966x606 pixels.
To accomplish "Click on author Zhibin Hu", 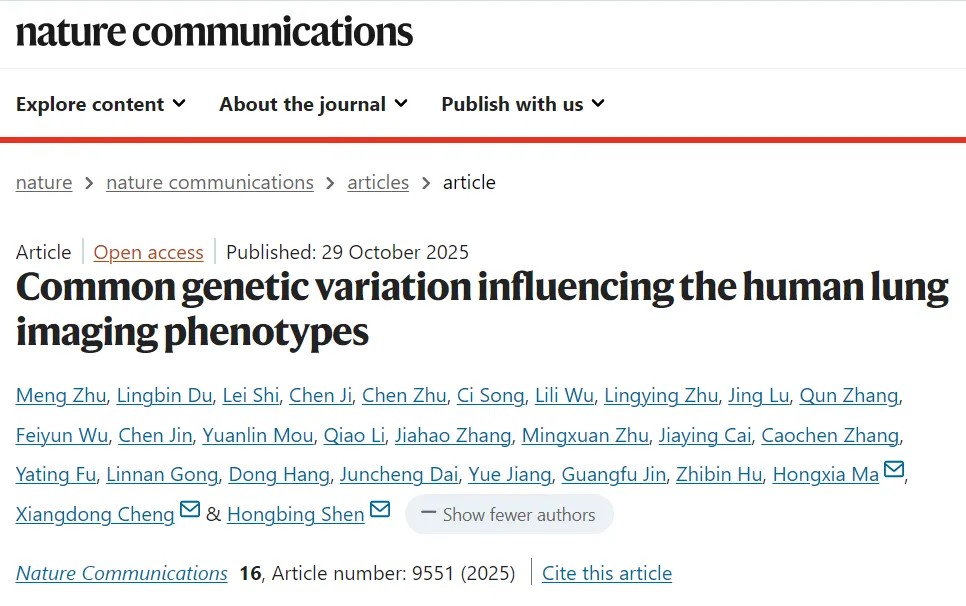I will (x=719, y=474).
